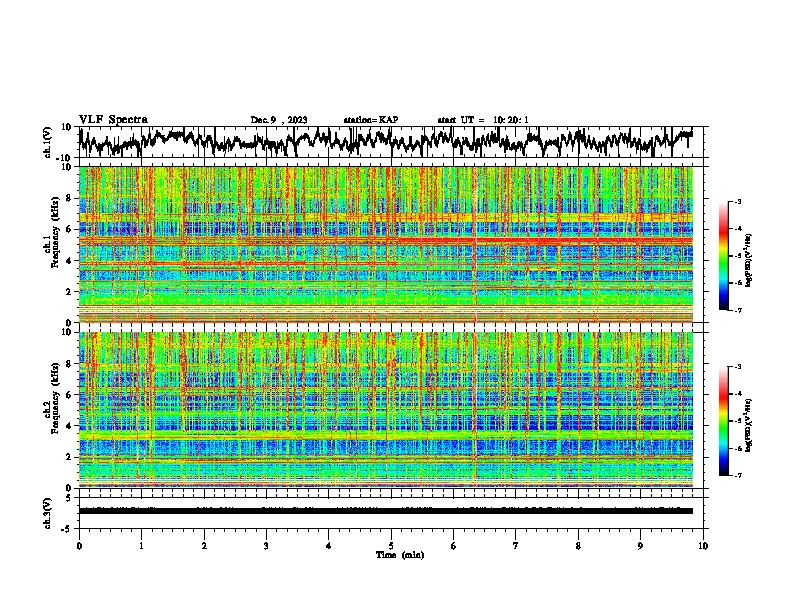Click the -7 value on ch.2 colorbar

coord(738,475)
